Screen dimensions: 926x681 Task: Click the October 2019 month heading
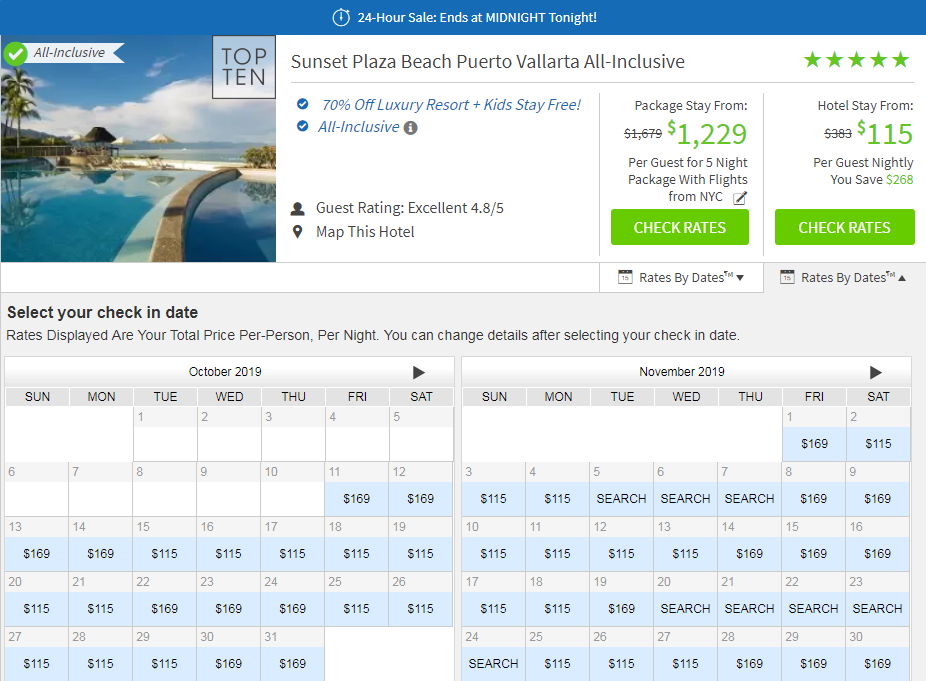[225, 372]
